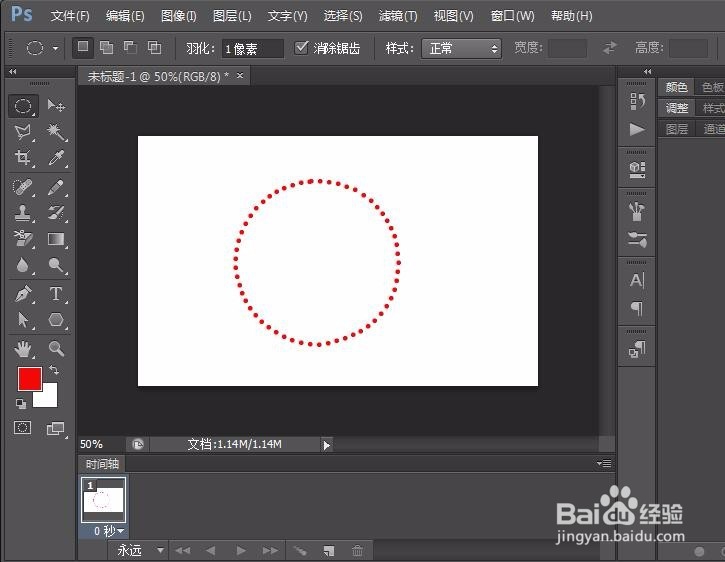Go to the first animation frame
The width and height of the screenshot is (725, 562).
[182, 550]
